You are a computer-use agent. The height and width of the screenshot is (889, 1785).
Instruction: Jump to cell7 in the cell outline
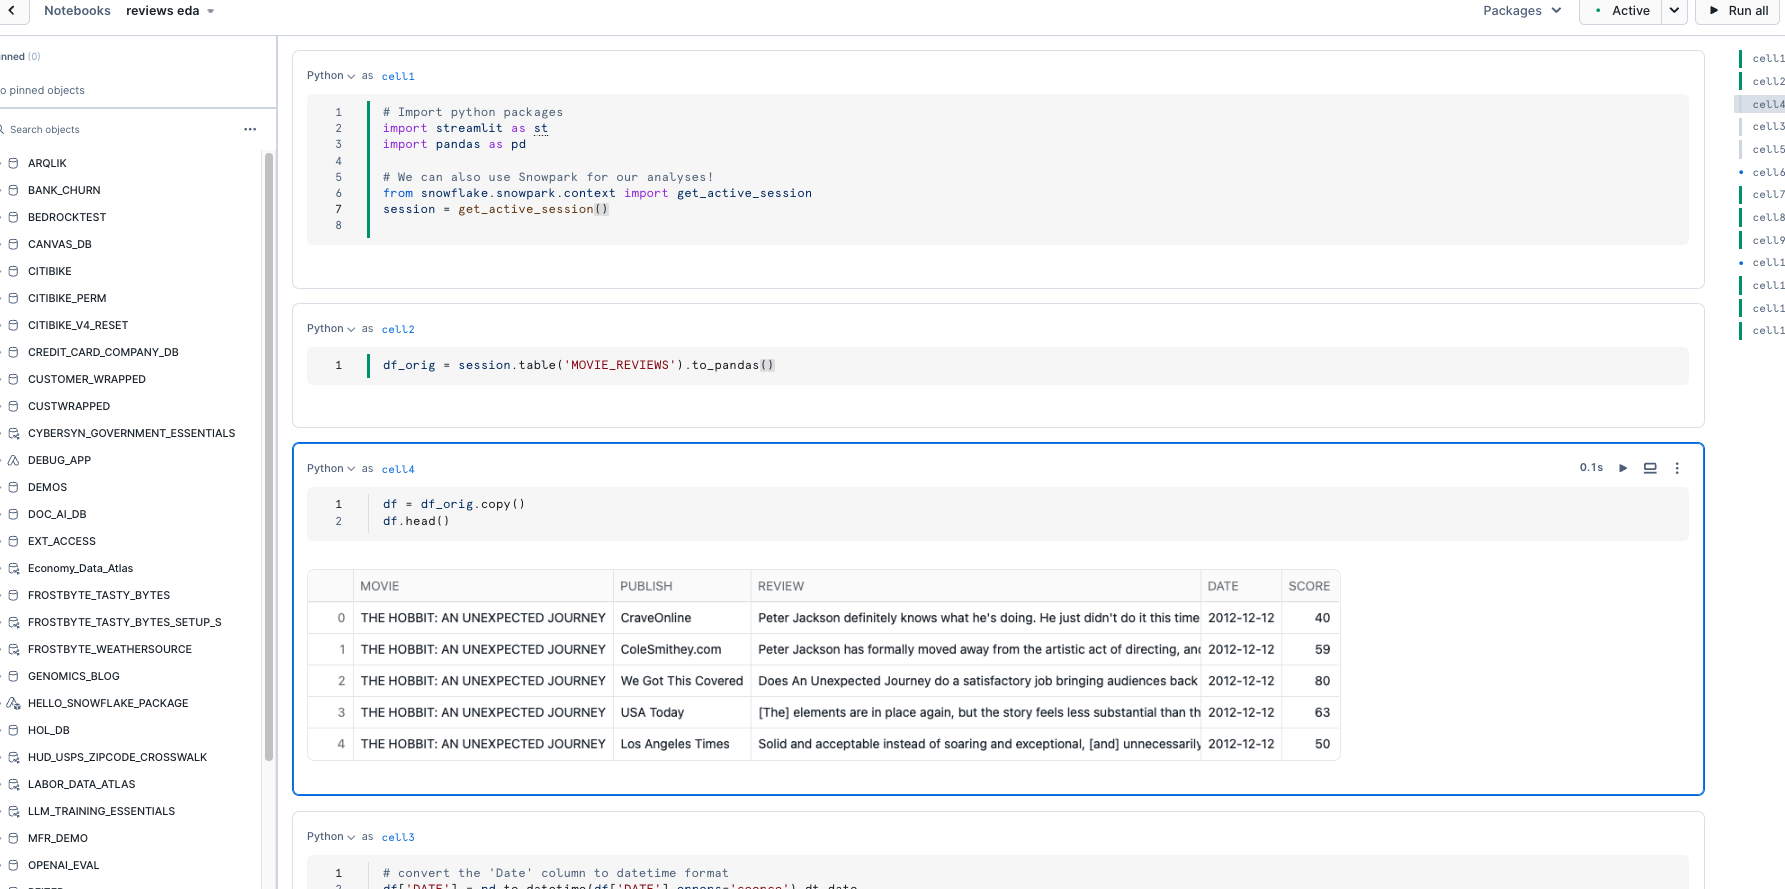(x=1767, y=195)
